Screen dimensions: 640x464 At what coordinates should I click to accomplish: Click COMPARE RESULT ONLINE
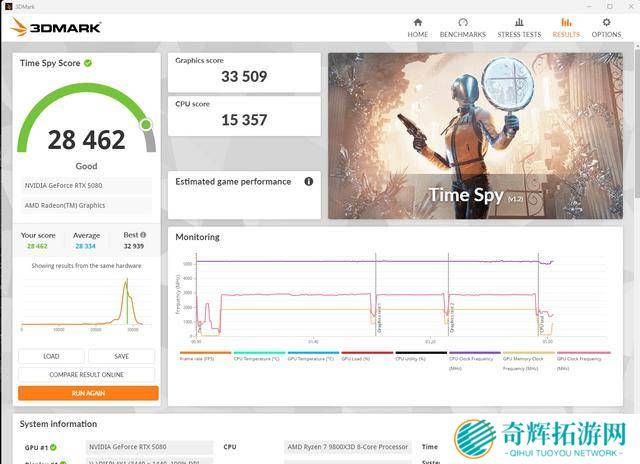click(88, 375)
